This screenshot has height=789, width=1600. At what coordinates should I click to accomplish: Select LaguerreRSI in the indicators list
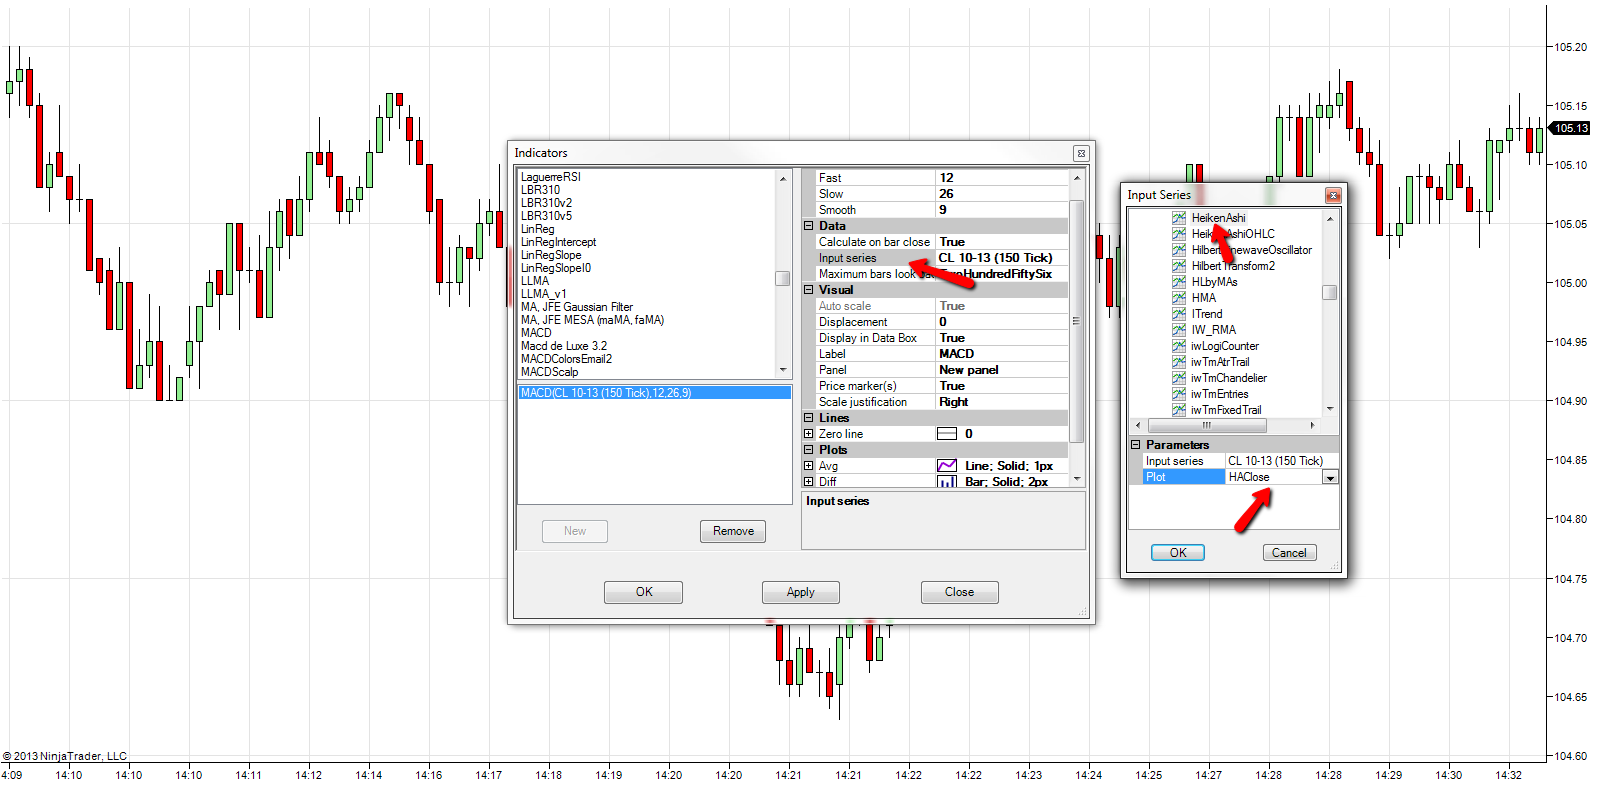[550, 177]
